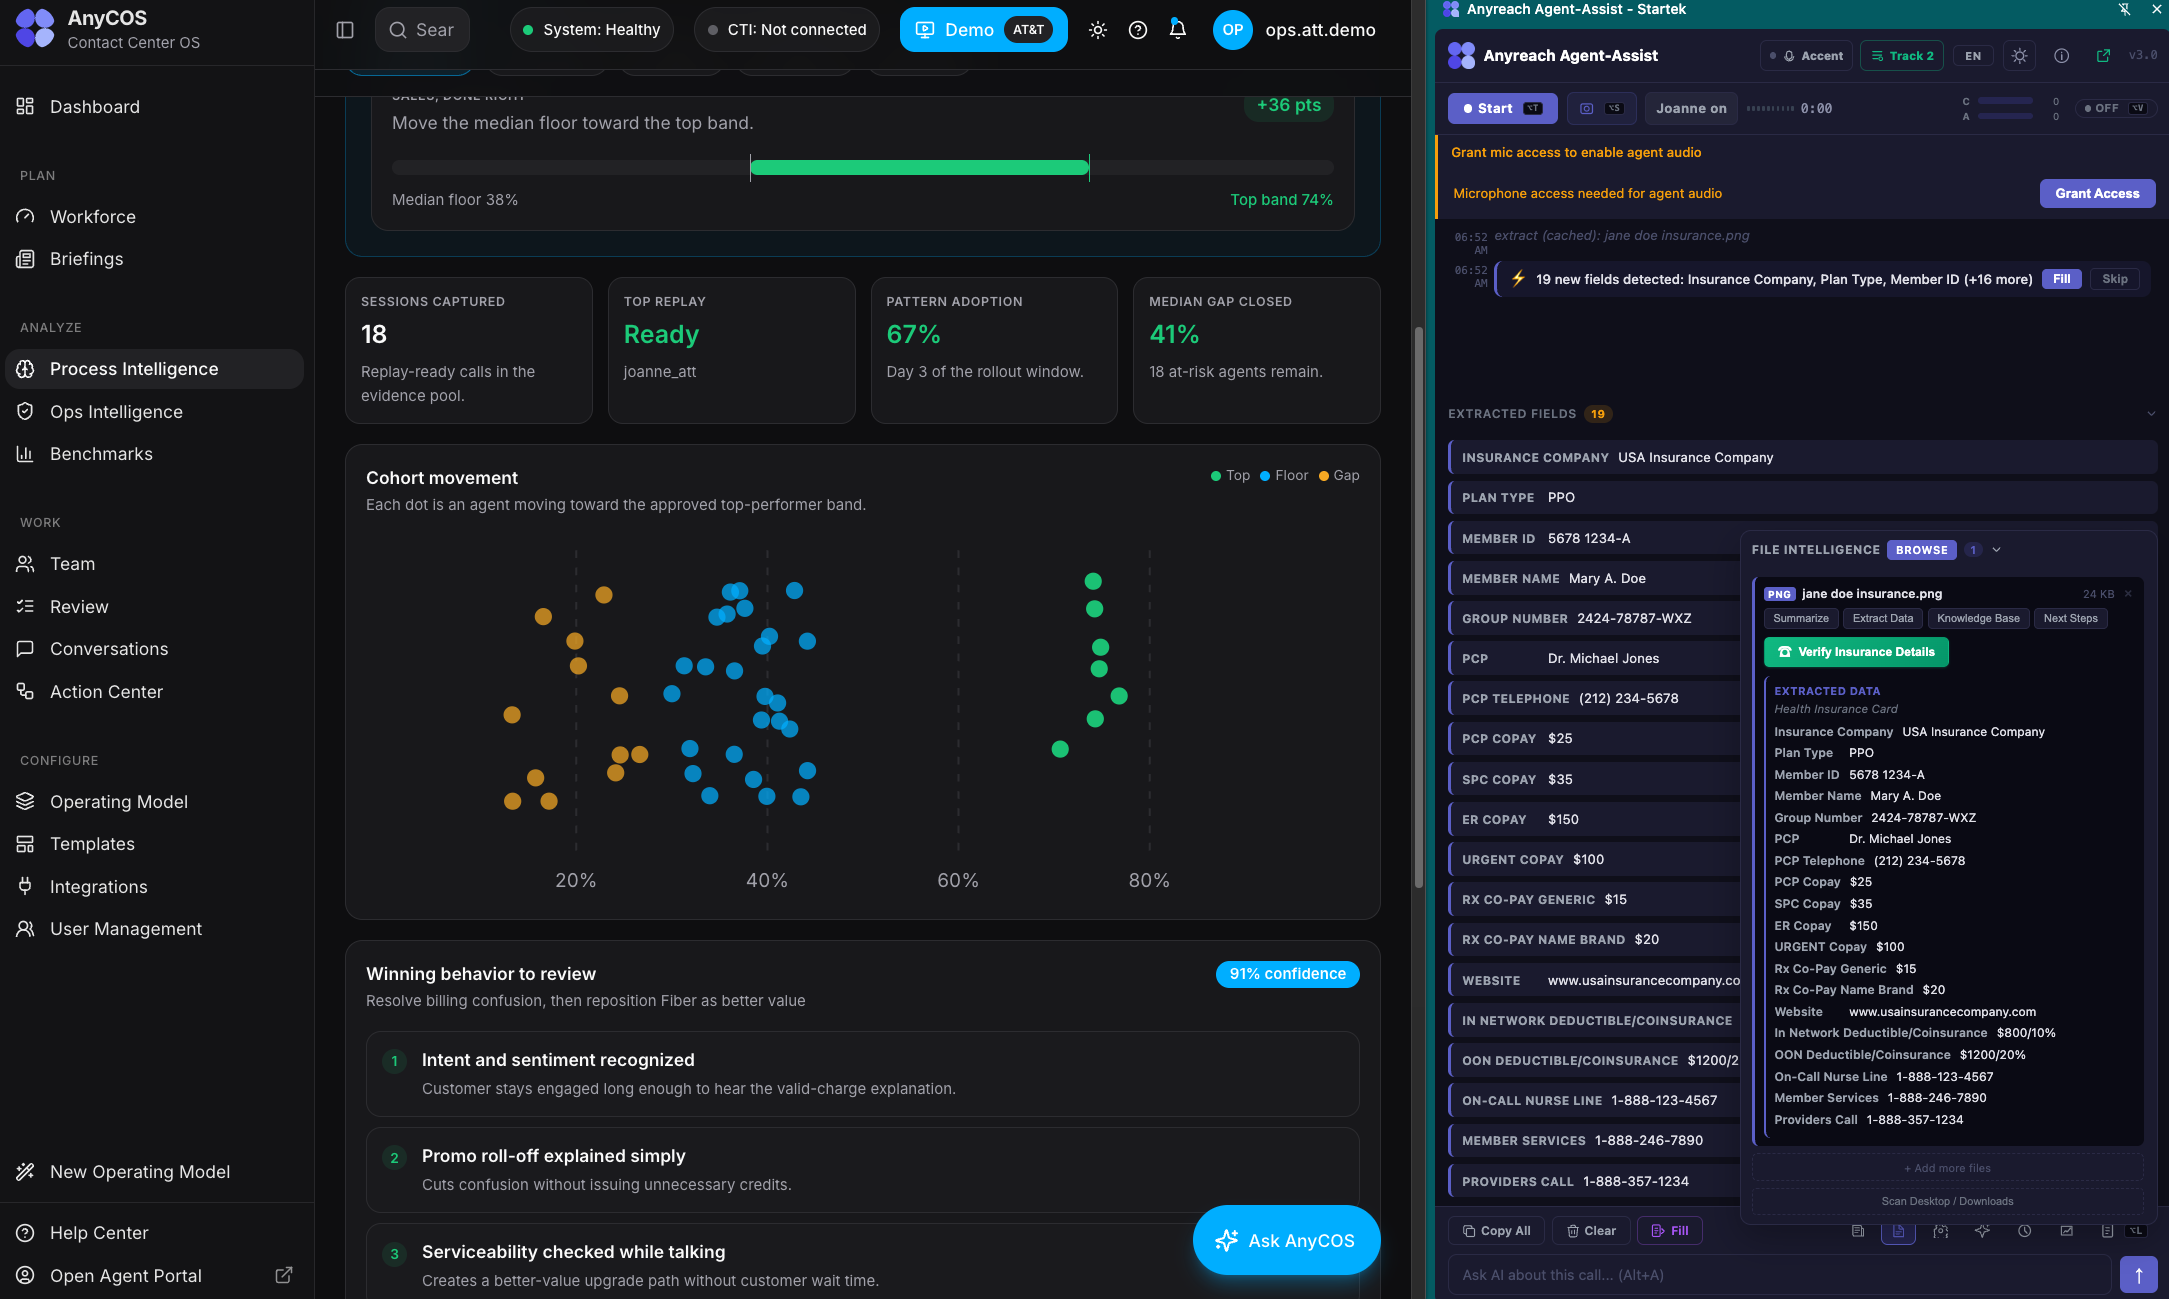Click Add more files drop zone

1946,1168
